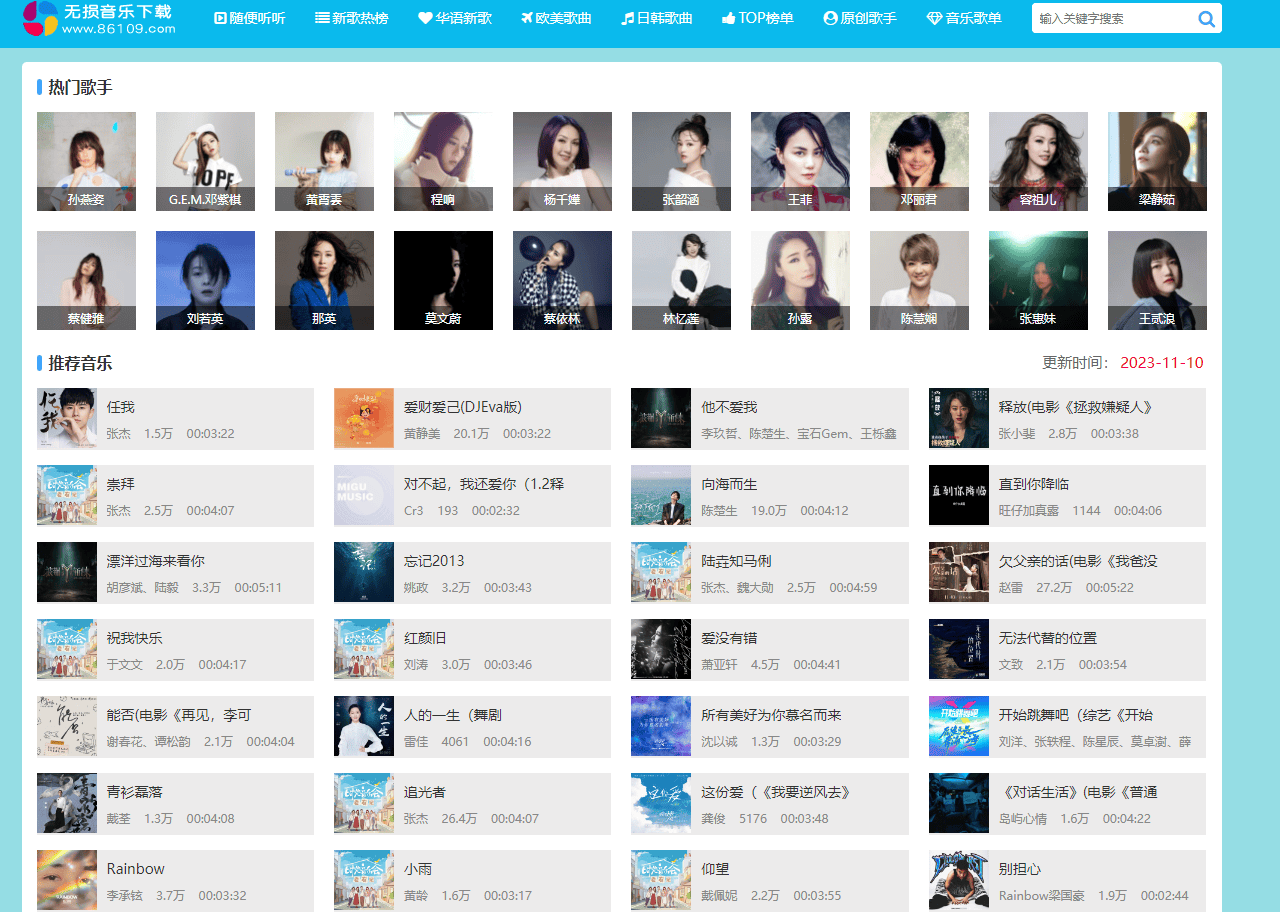Screen dimensions: 1280x912
Task: Open the 新歌热榜 chart
Action: [351, 18]
